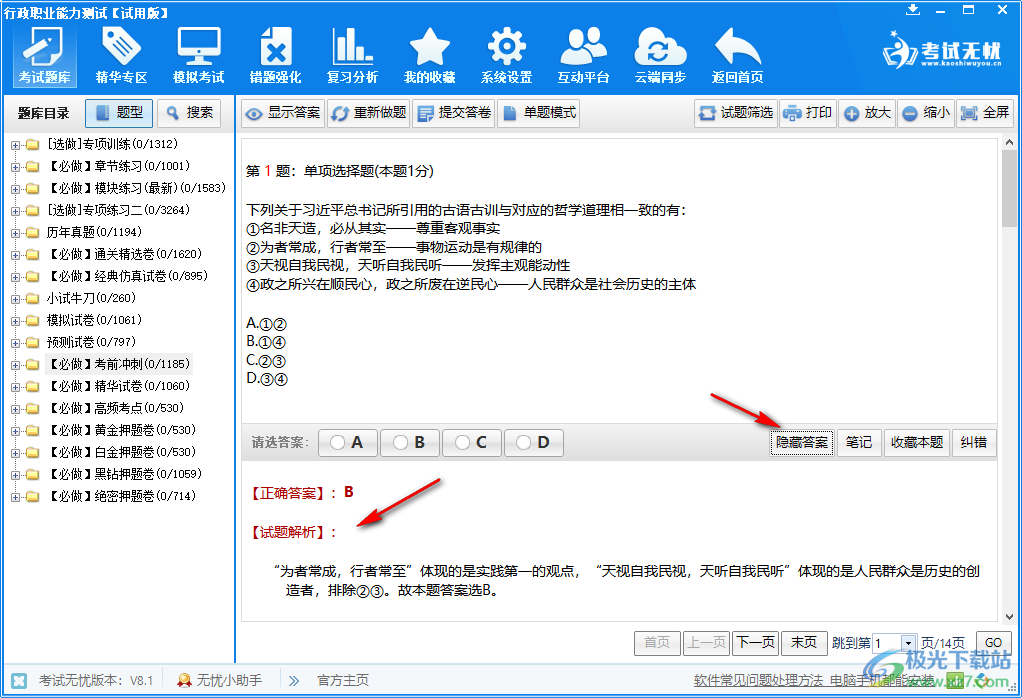1022x698 pixels.
Task: Click 提交答卷 to submit the paper
Action: pos(453,113)
